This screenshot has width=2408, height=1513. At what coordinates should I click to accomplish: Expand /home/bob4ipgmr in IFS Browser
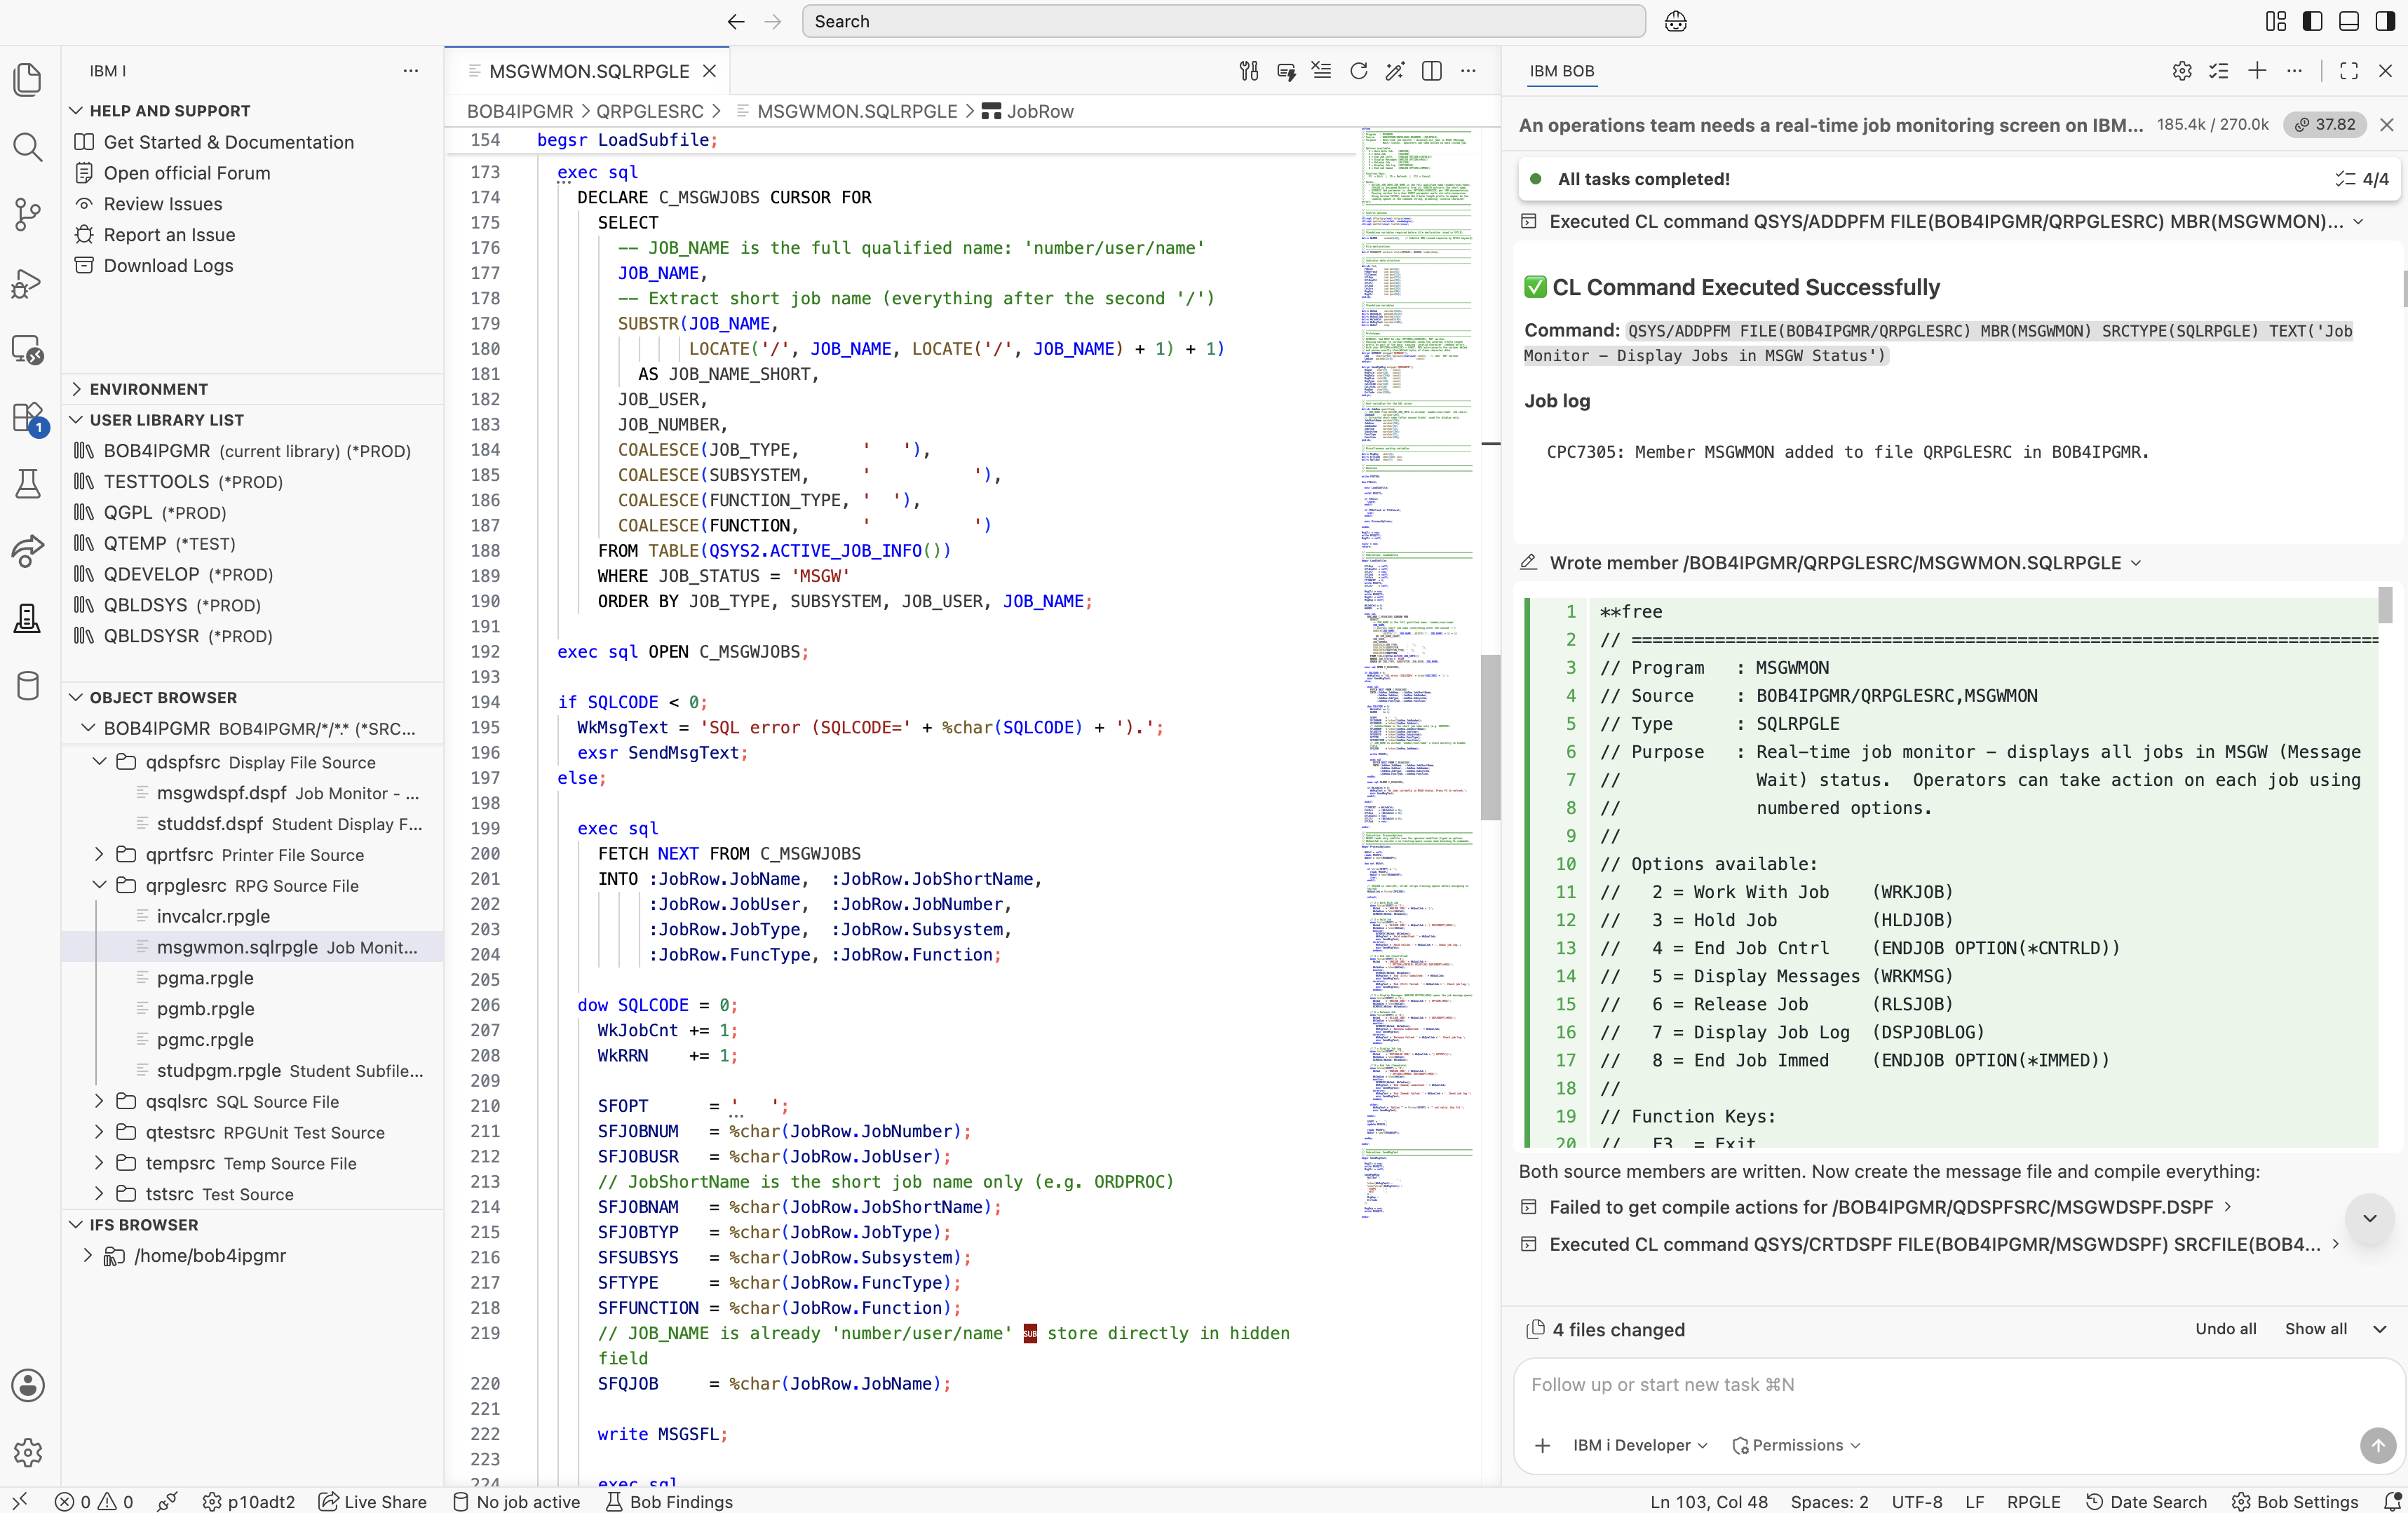click(88, 1255)
